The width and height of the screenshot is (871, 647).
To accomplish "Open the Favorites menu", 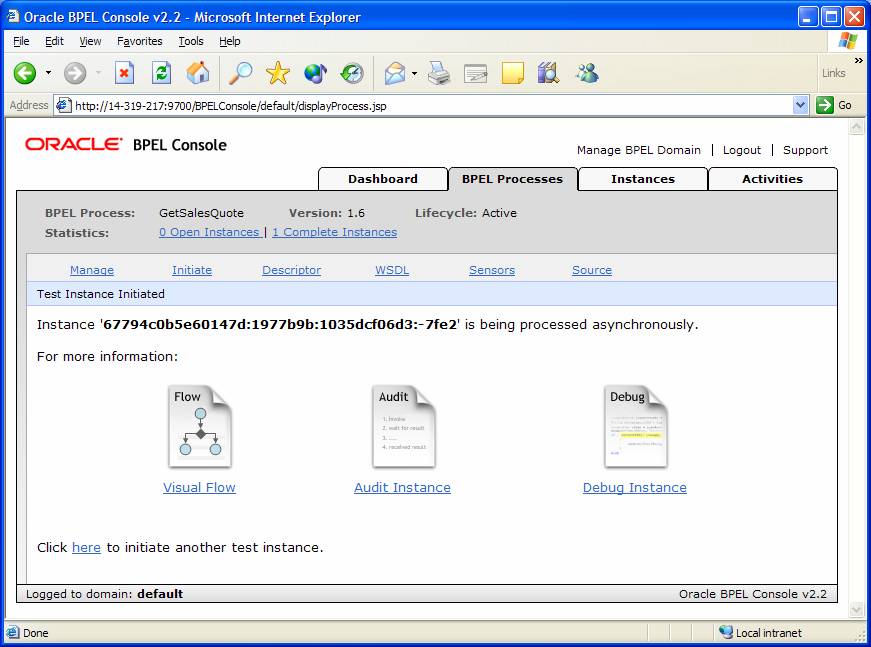I will click(x=139, y=41).
